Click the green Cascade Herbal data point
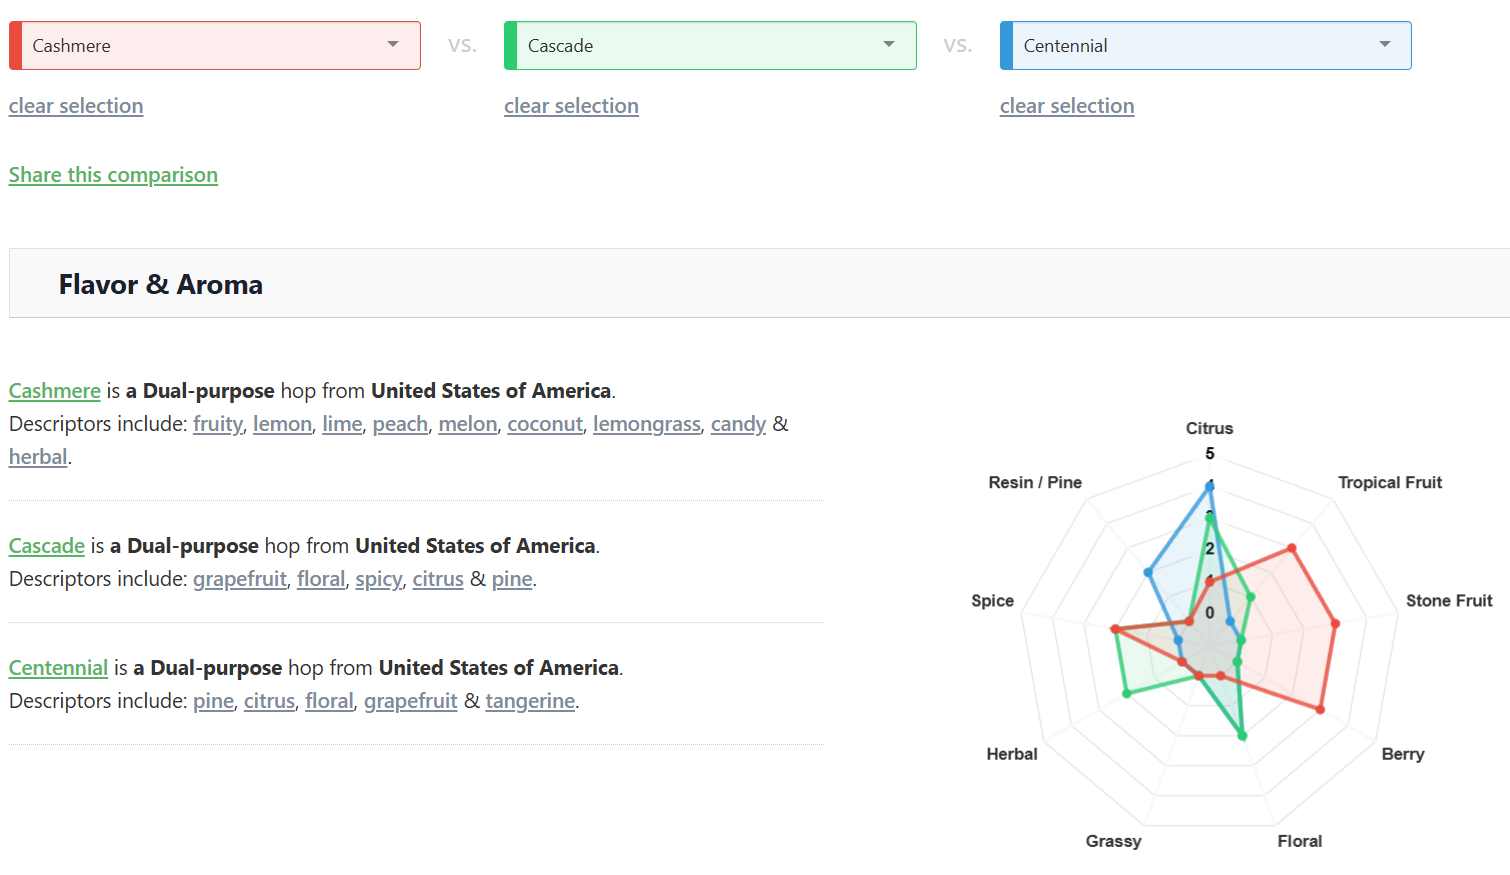The height and width of the screenshot is (875, 1510). point(1127,693)
